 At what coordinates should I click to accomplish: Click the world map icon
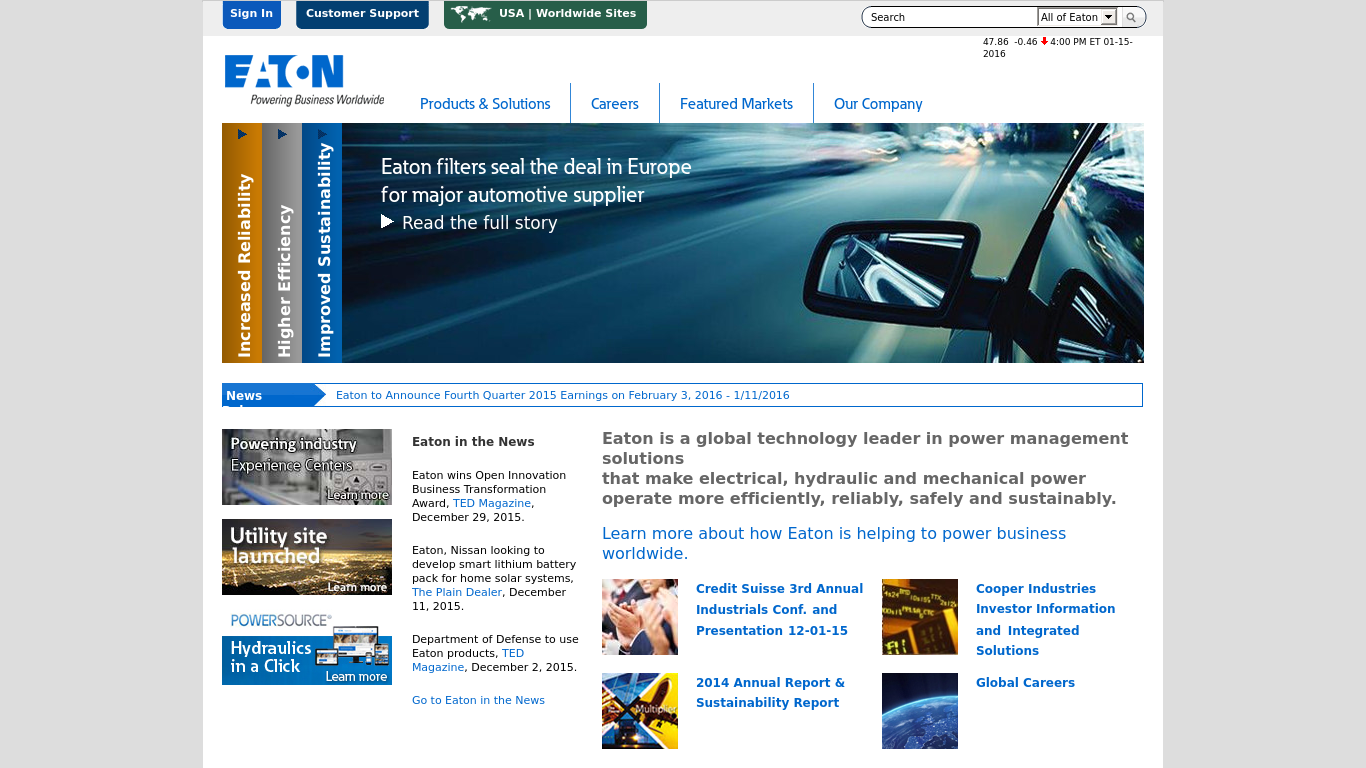pyautogui.click(x=470, y=14)
